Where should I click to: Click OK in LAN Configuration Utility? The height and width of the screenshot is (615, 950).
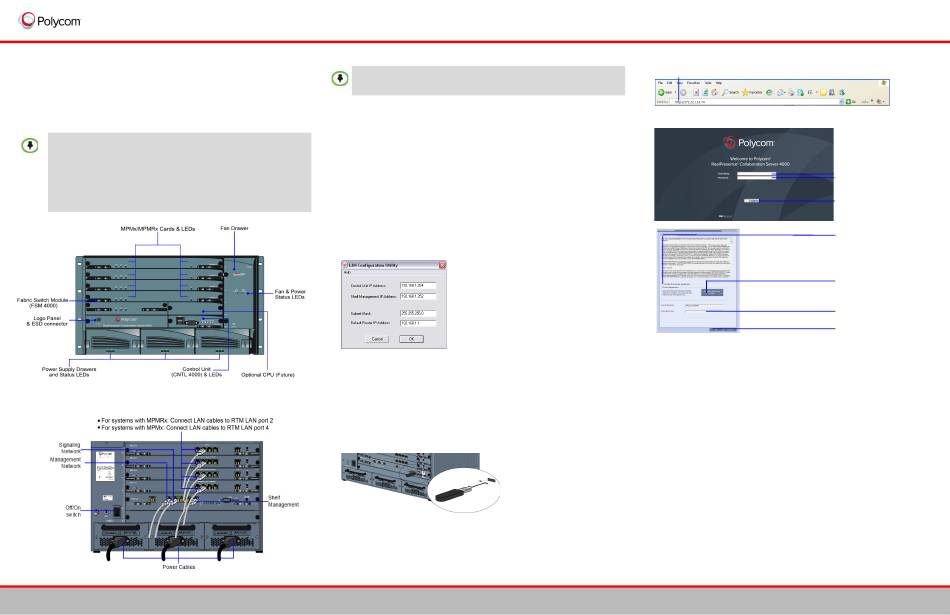click(x=411, y=339)
